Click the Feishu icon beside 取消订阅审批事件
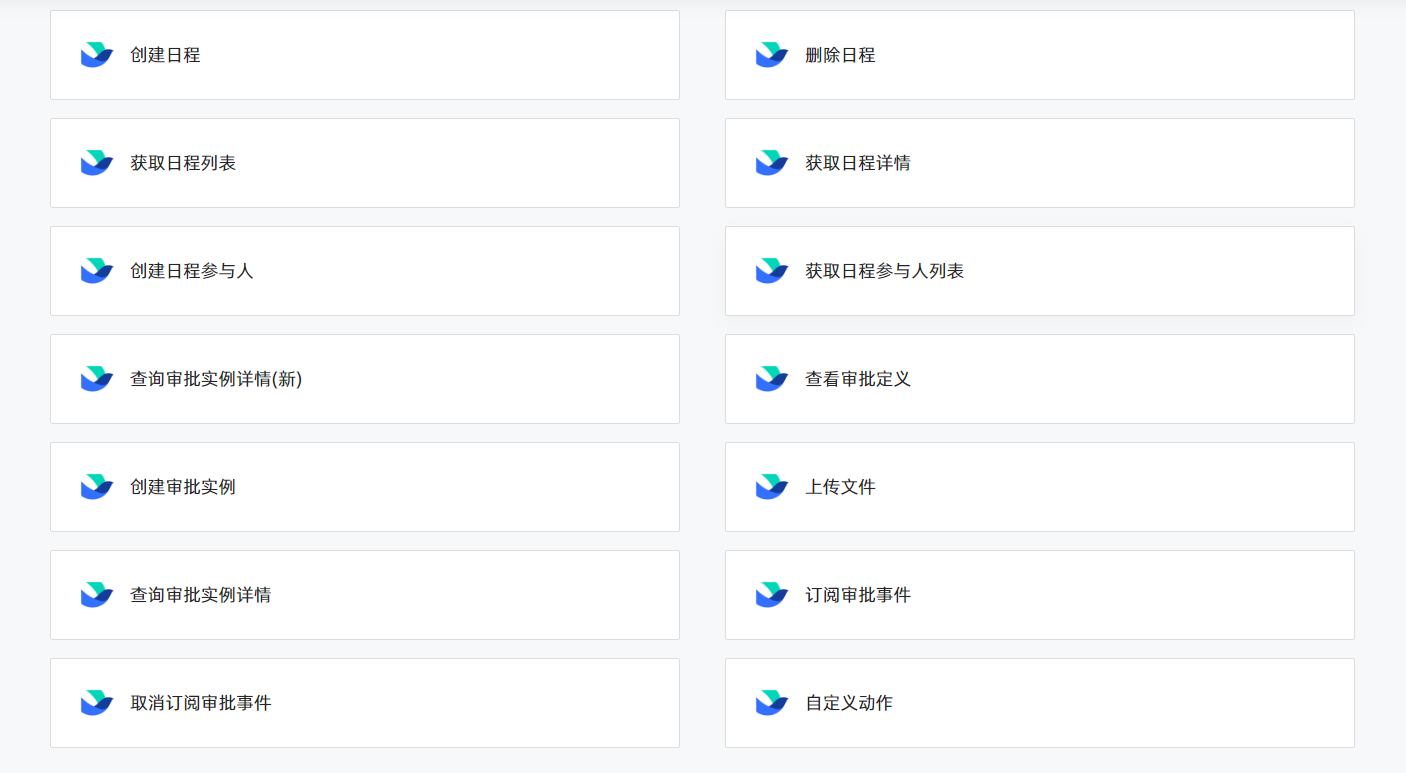The width and height of the screenshot is (1406, 773). tap(97, 703)
